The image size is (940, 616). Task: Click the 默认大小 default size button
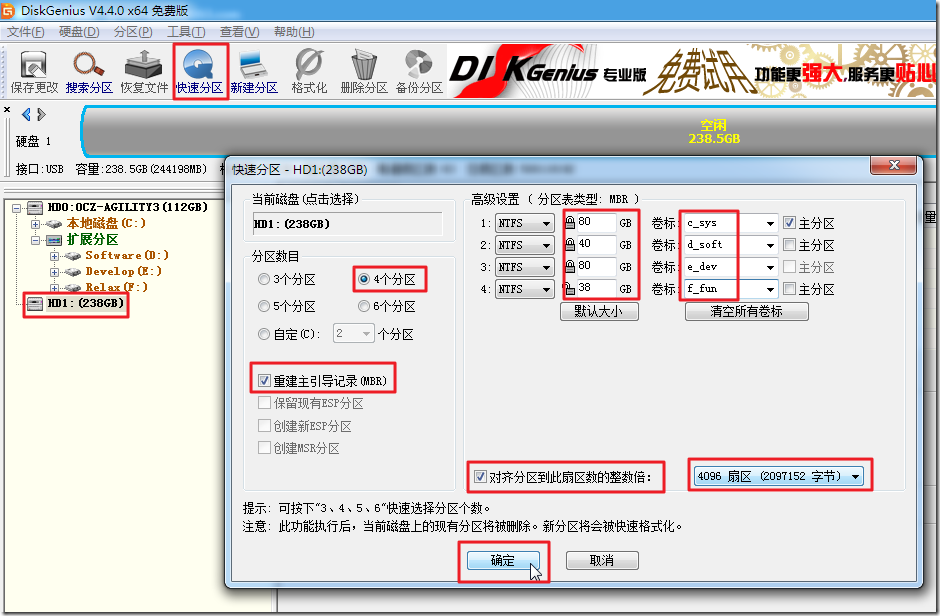point(599,311)
